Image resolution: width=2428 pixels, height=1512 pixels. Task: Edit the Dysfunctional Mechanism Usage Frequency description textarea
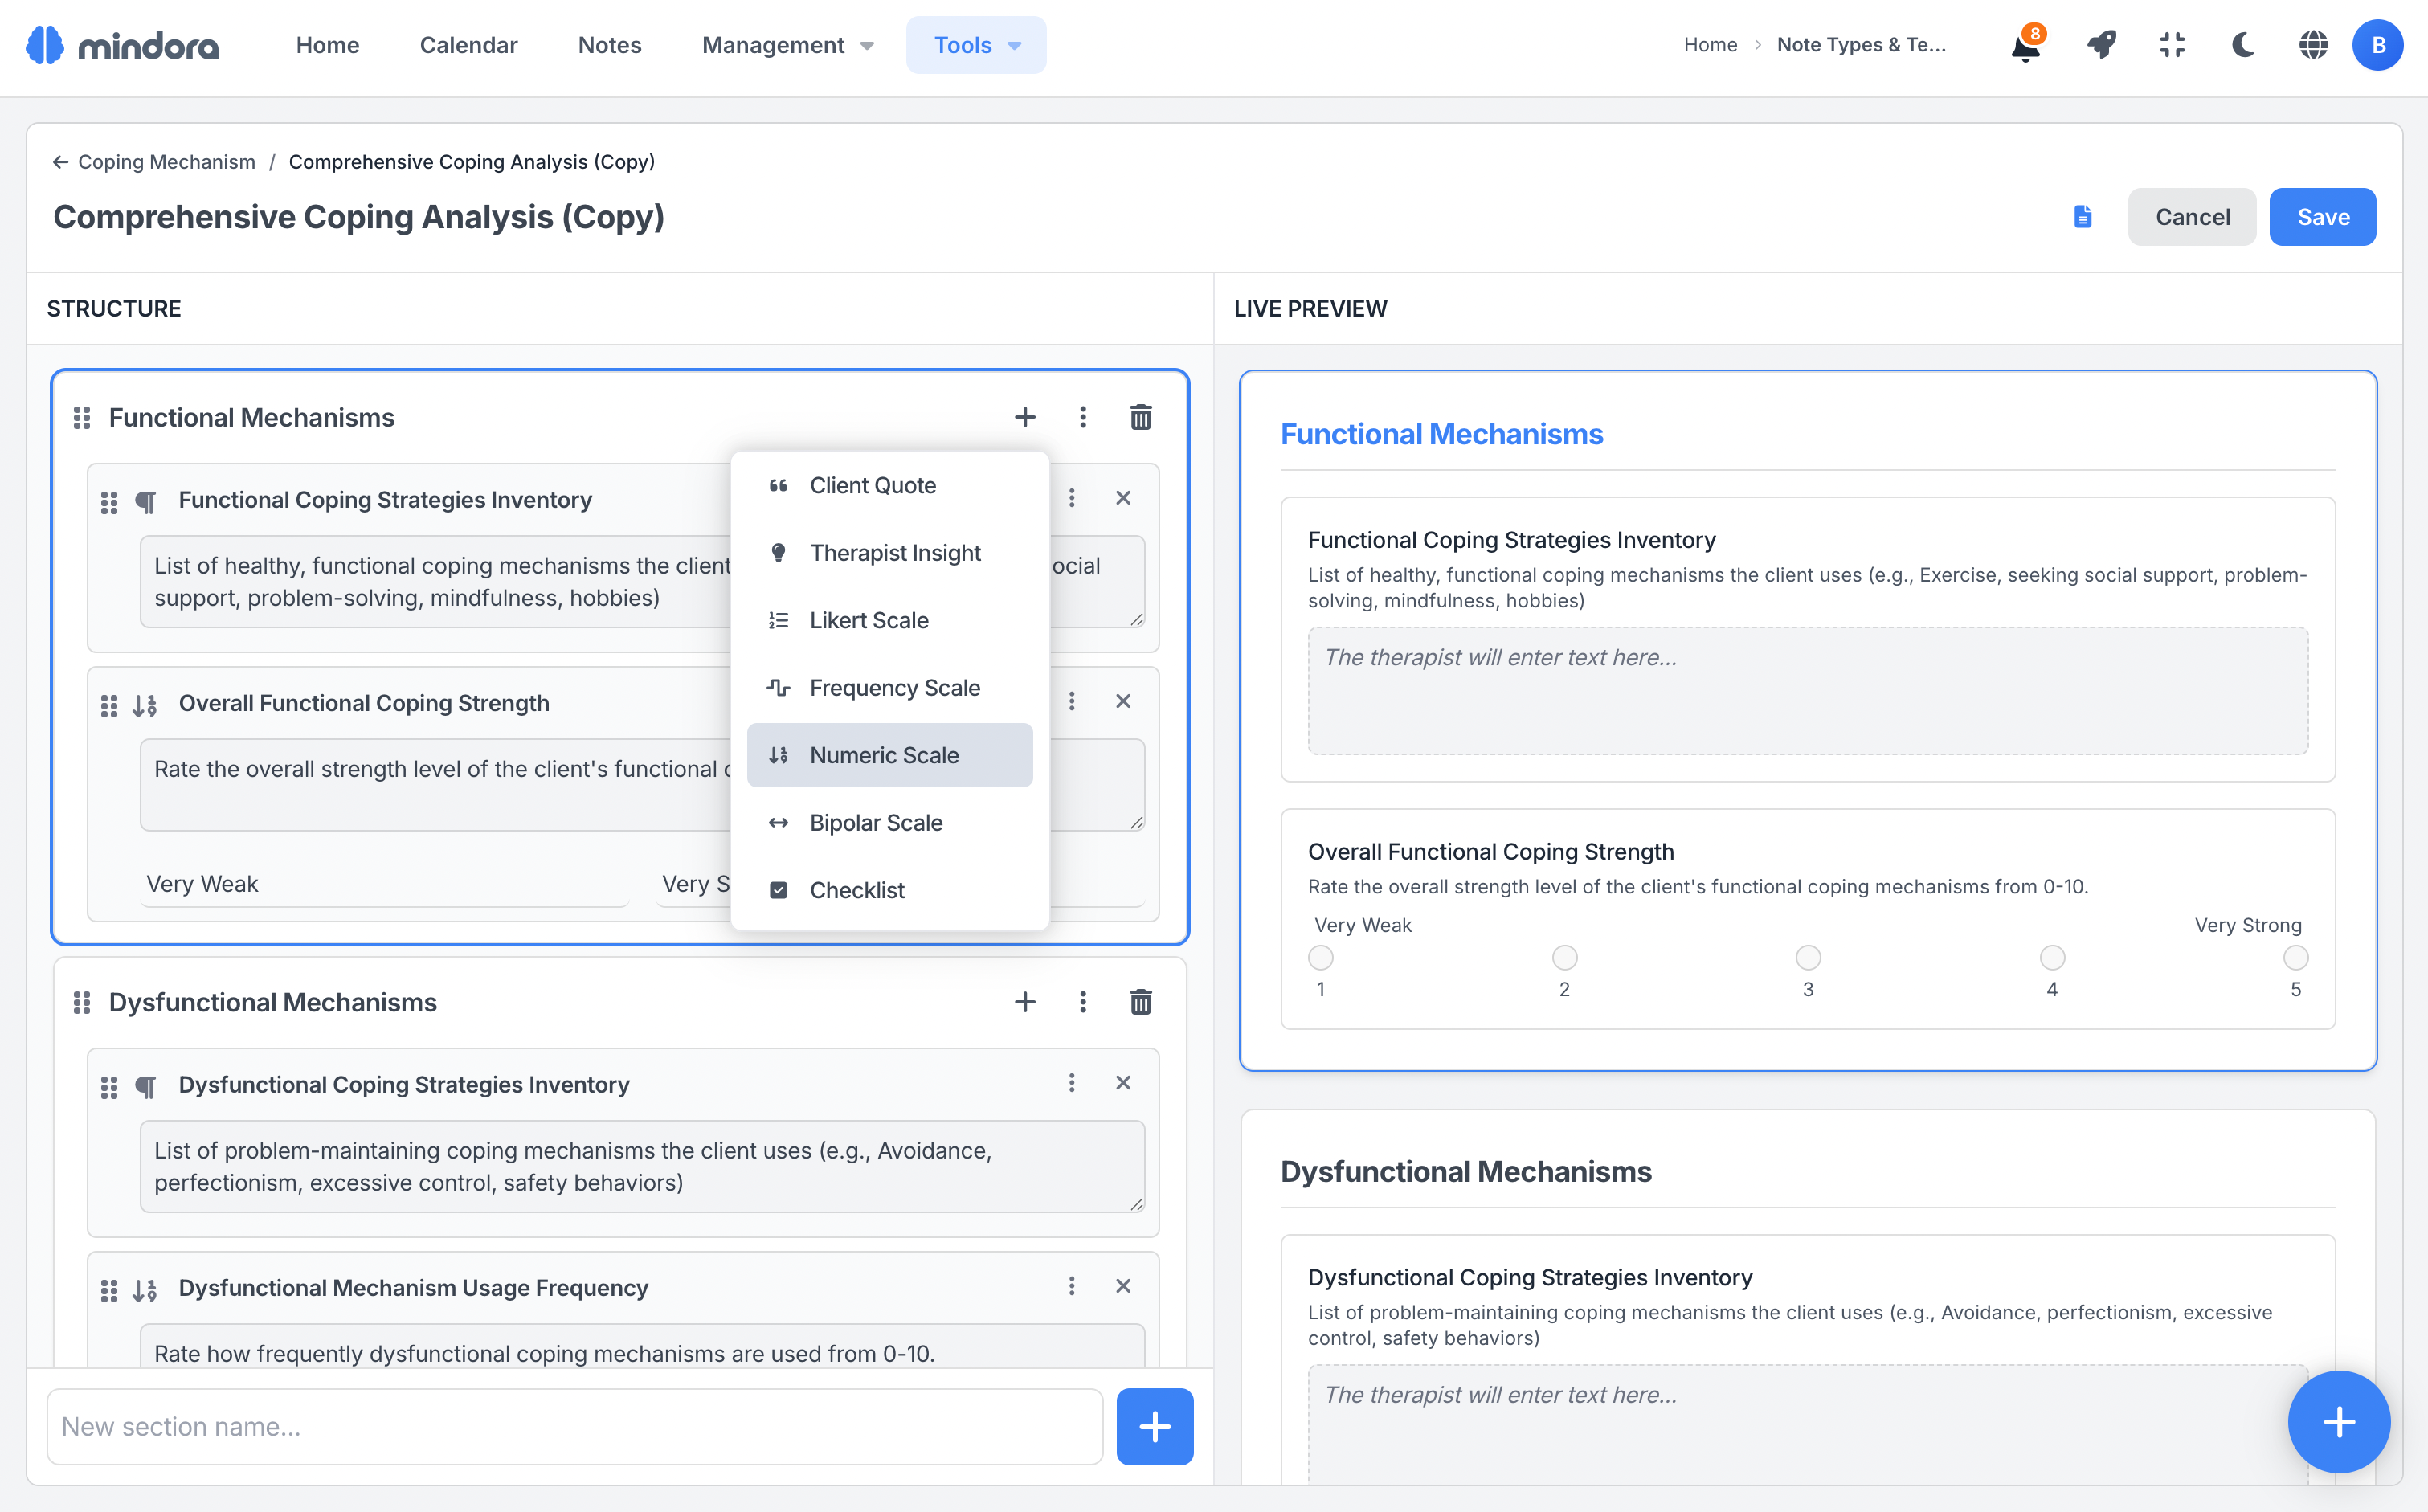click(x=642, y=1347)
